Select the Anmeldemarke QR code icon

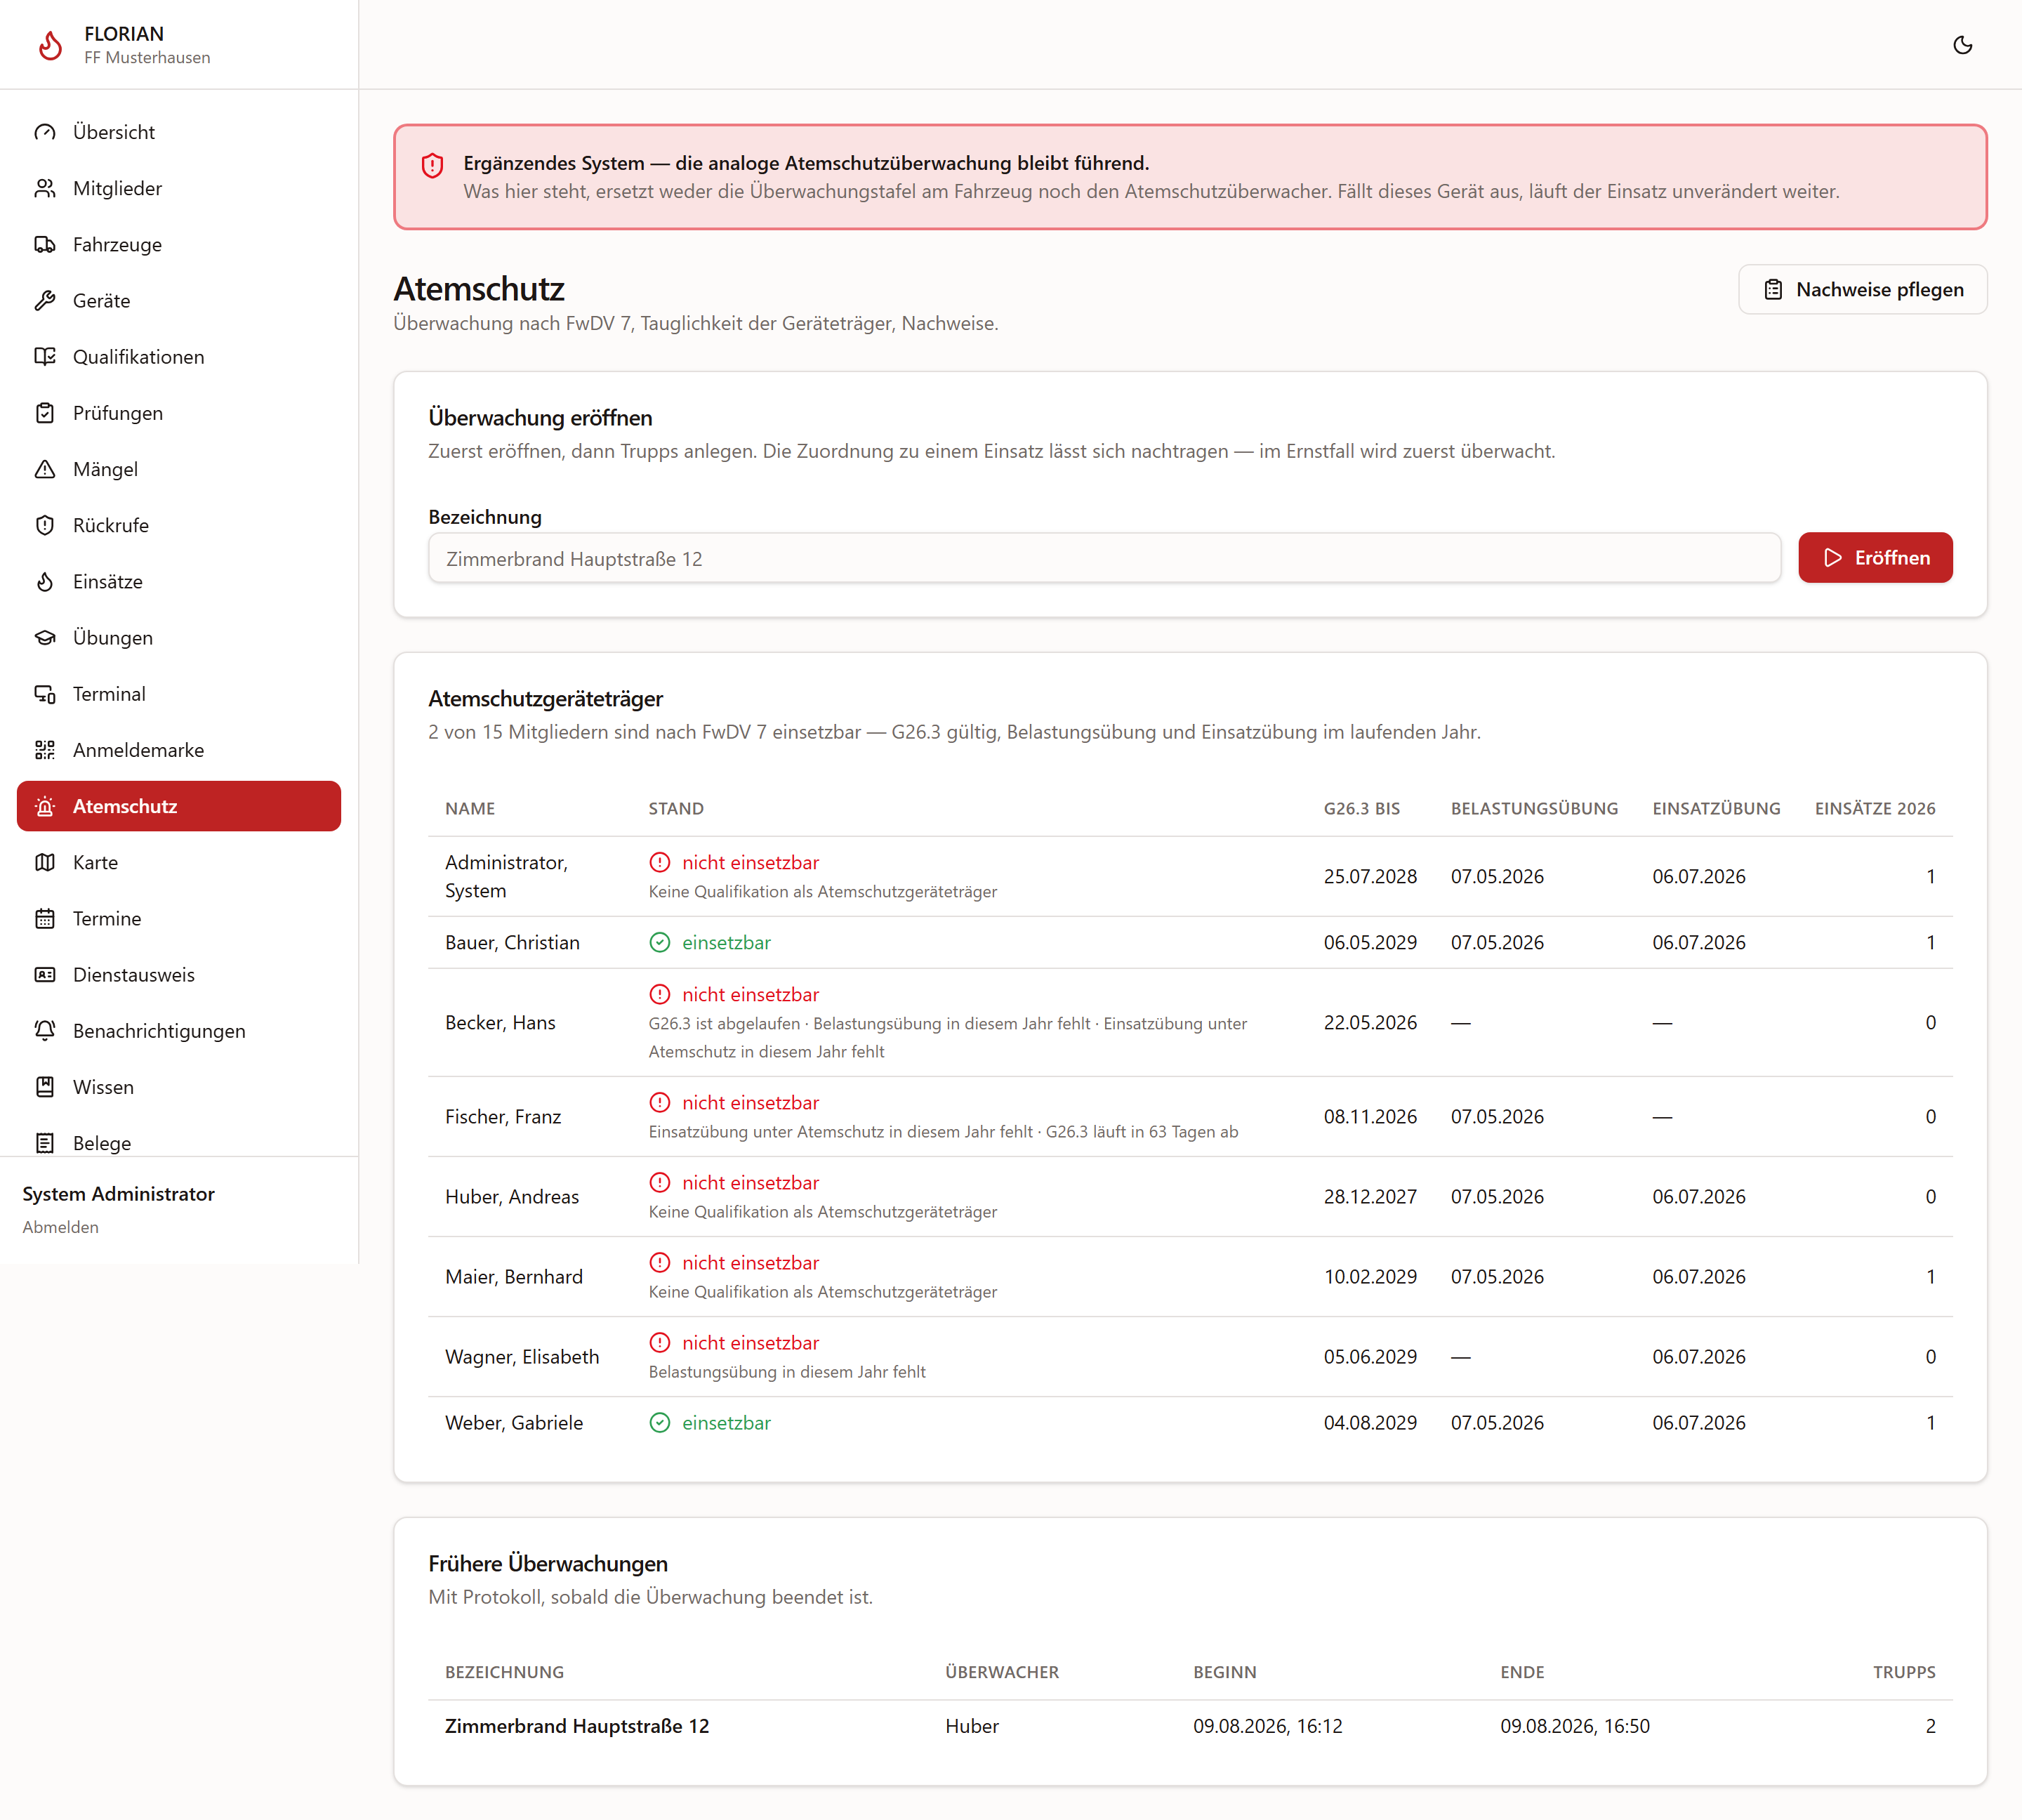pyautogui.click(x=45, y=750)
